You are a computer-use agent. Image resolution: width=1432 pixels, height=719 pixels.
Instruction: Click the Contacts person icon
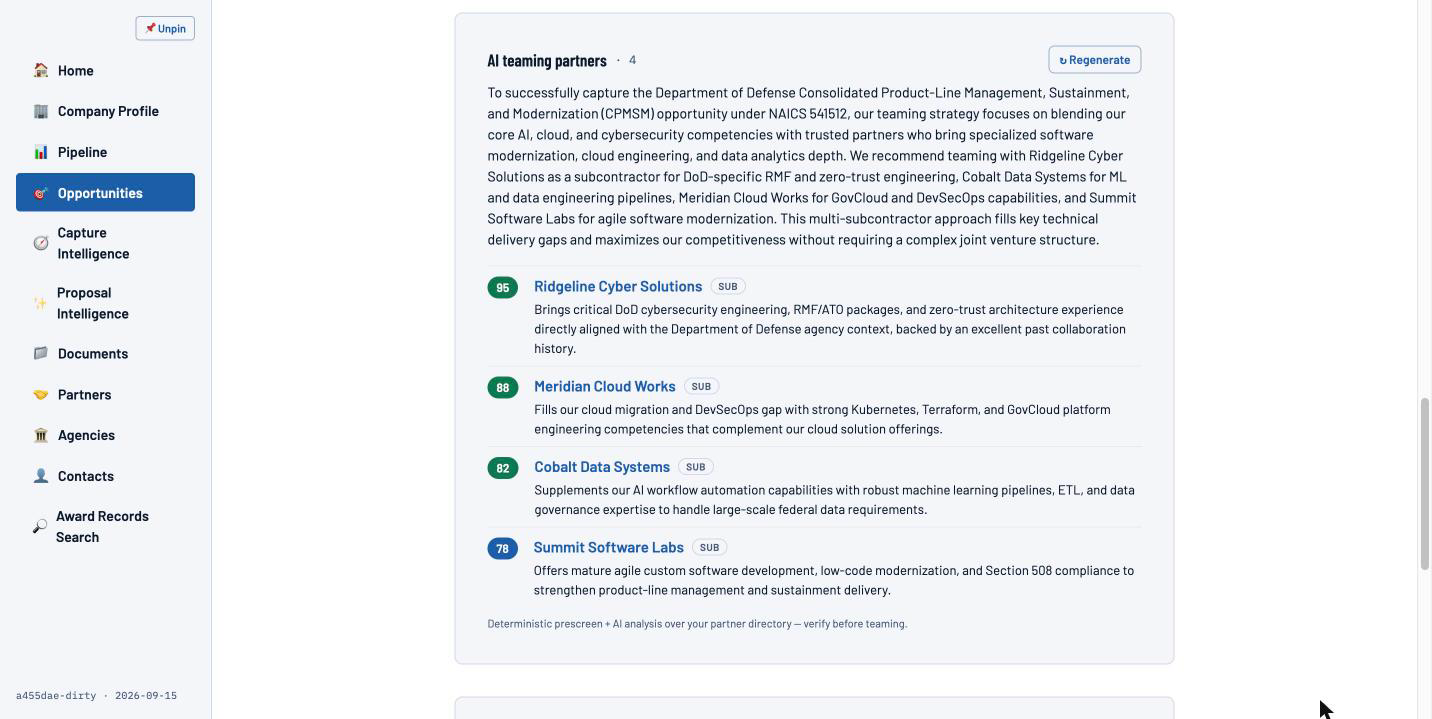coord(41,476)
